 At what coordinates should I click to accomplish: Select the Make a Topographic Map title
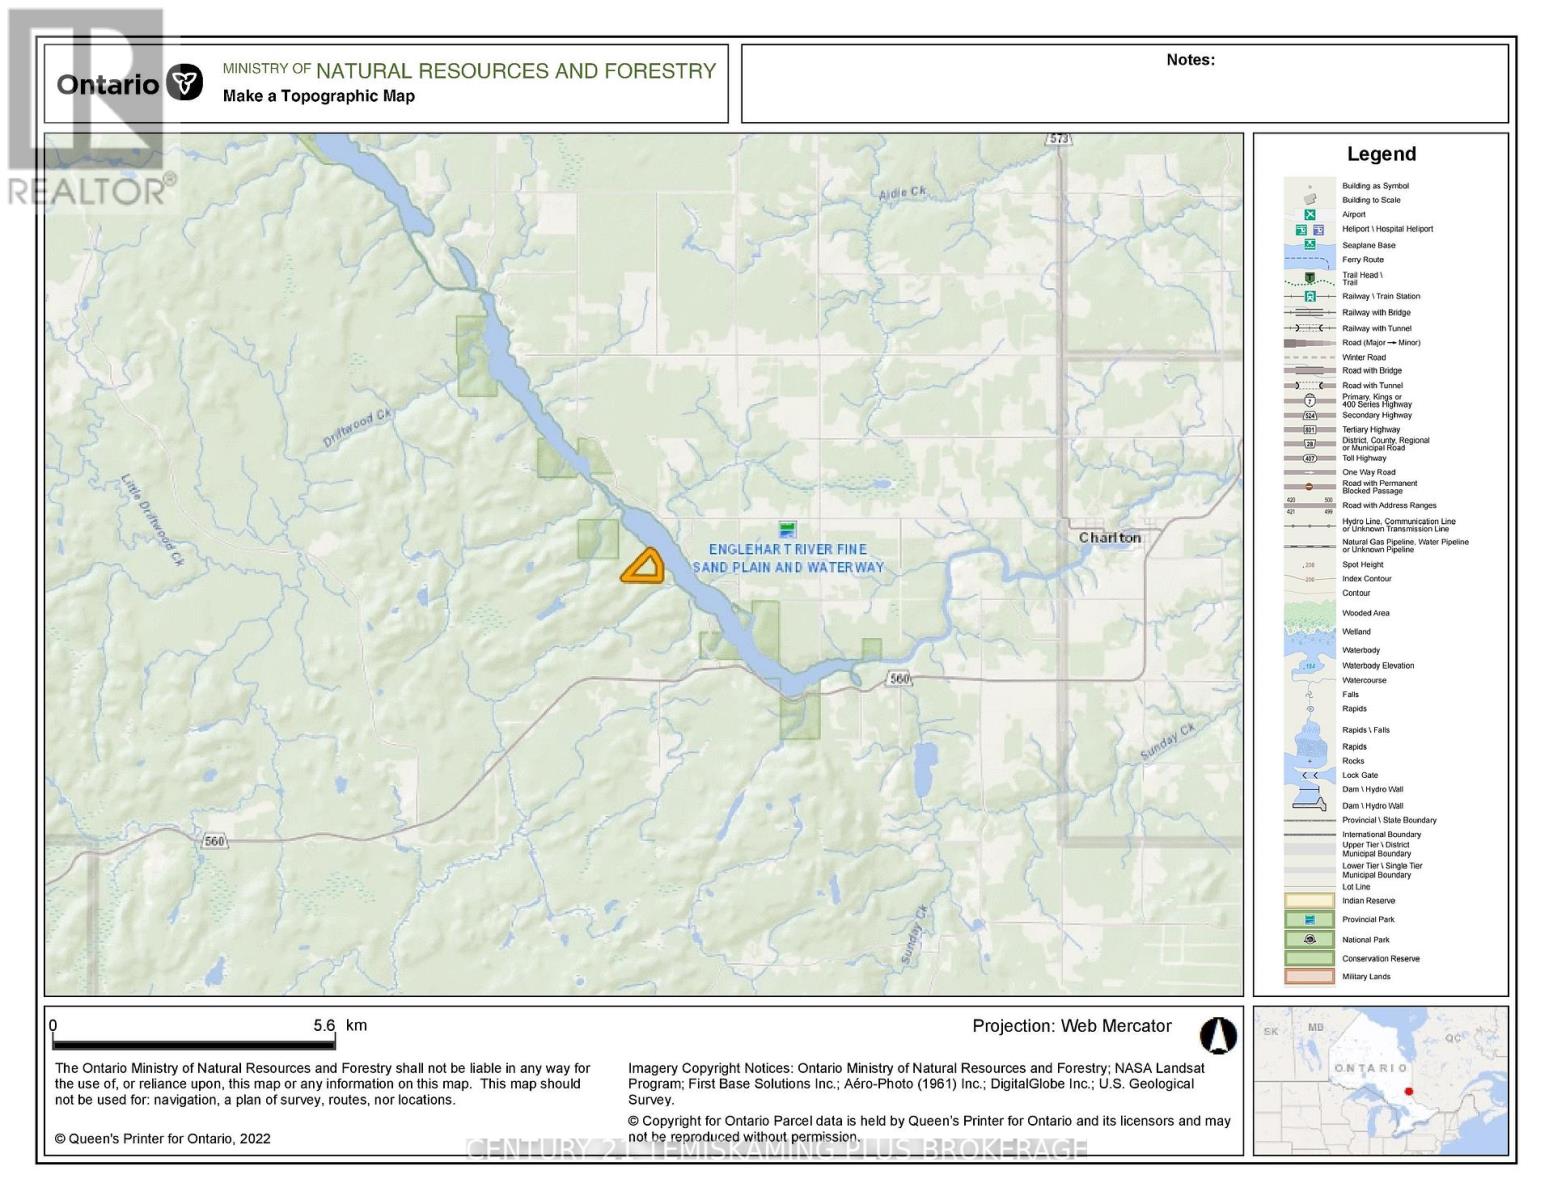pyautogui.click(x=317, y=97)
